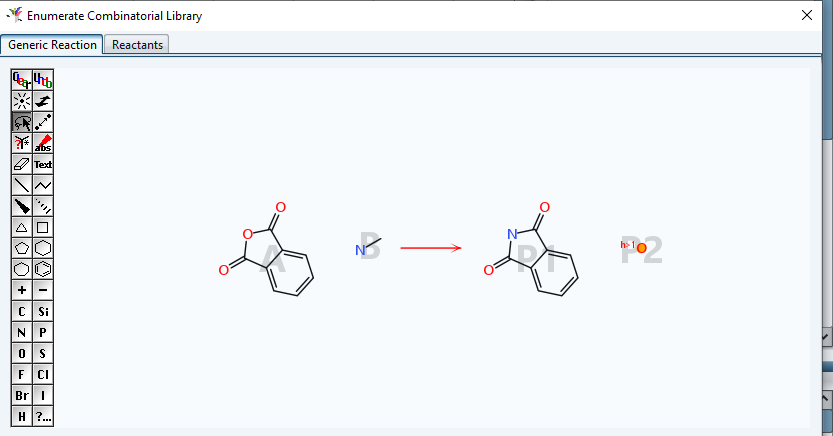Activate the lasso selection tool
Viewport: 833px width, 436px height.
tap(21, 122)
